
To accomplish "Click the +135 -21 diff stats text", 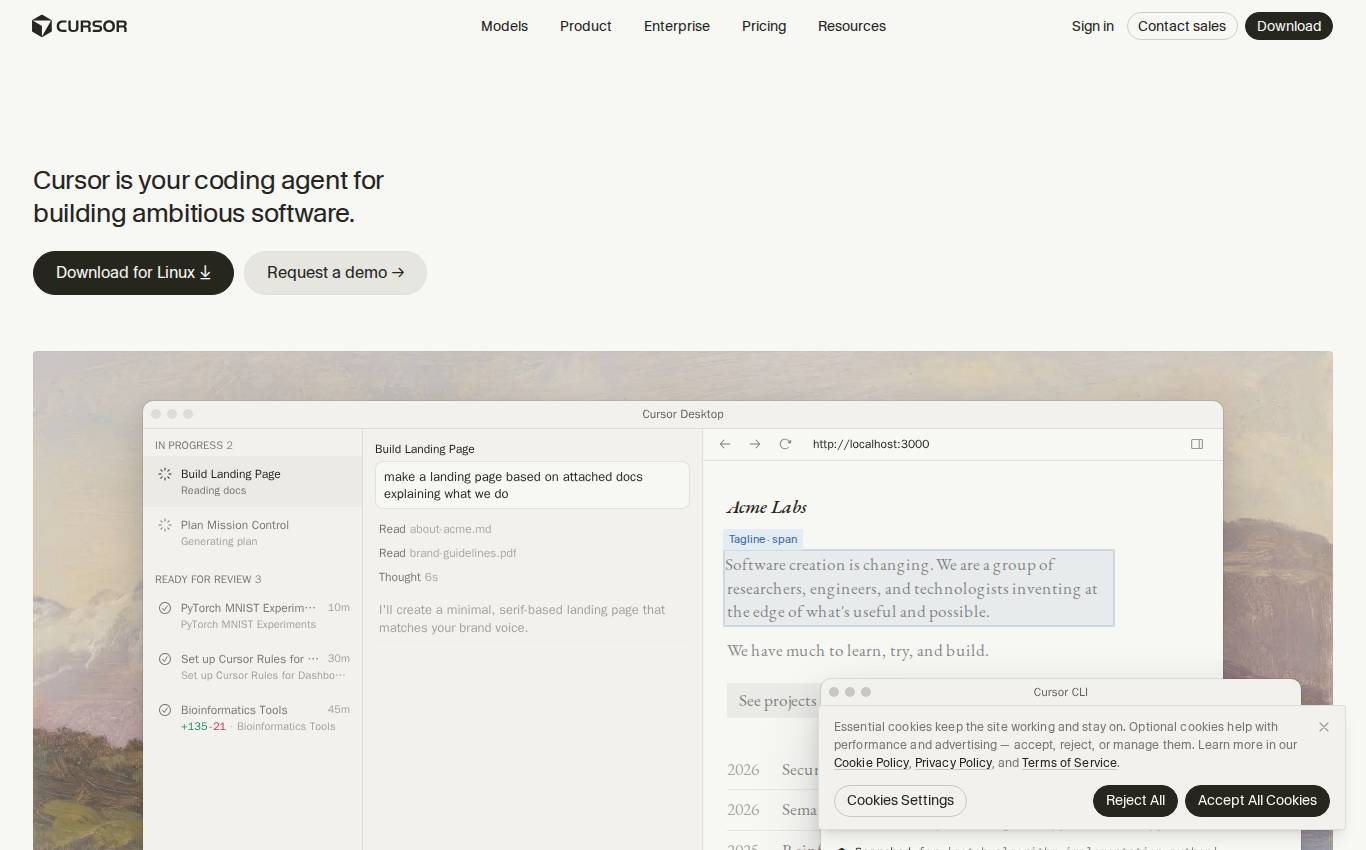I will [x=203, y=726].
